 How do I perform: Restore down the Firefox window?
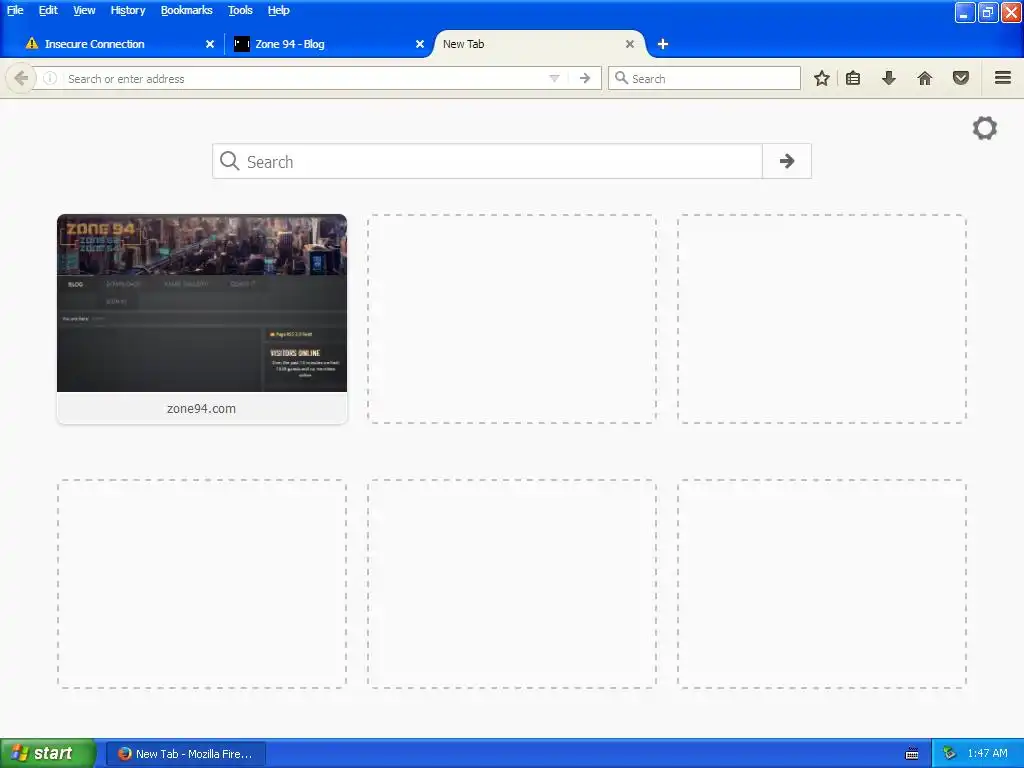987,12
